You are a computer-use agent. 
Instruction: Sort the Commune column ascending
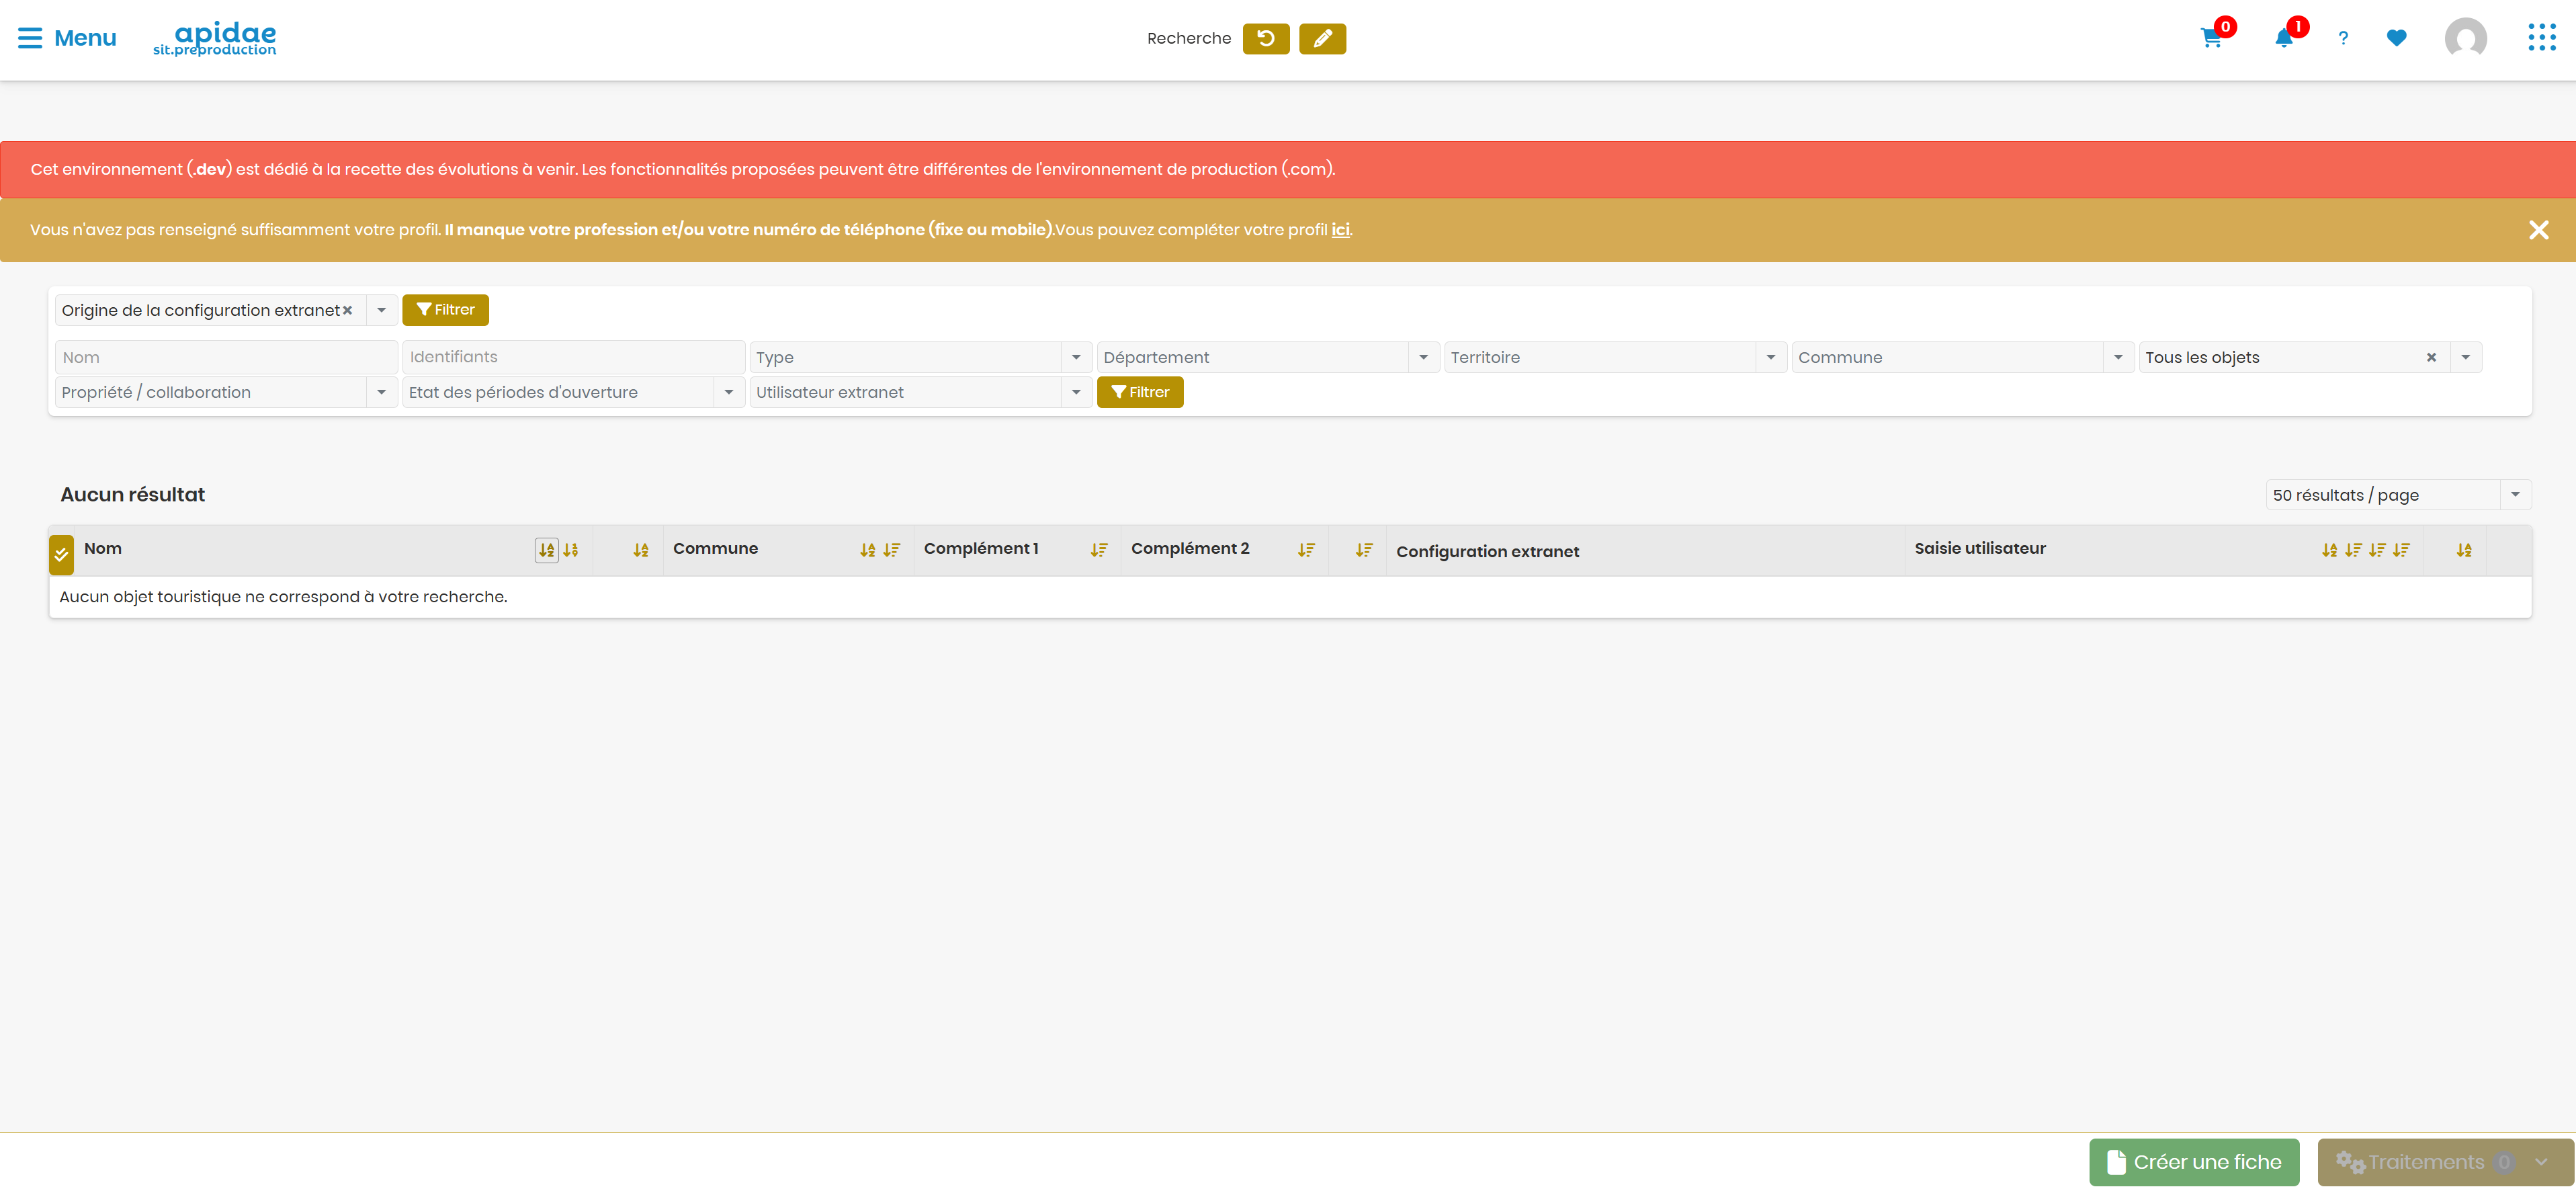pos(867,550)
